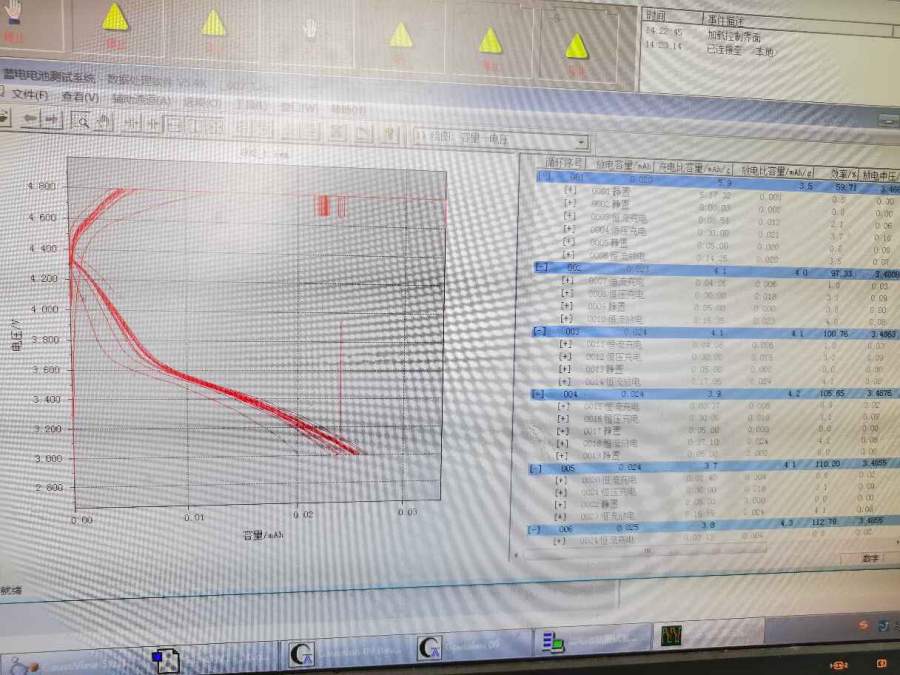Expand step 0013 静置 row
This screenshot has height=675, width=900.
(x=565, y=368)
